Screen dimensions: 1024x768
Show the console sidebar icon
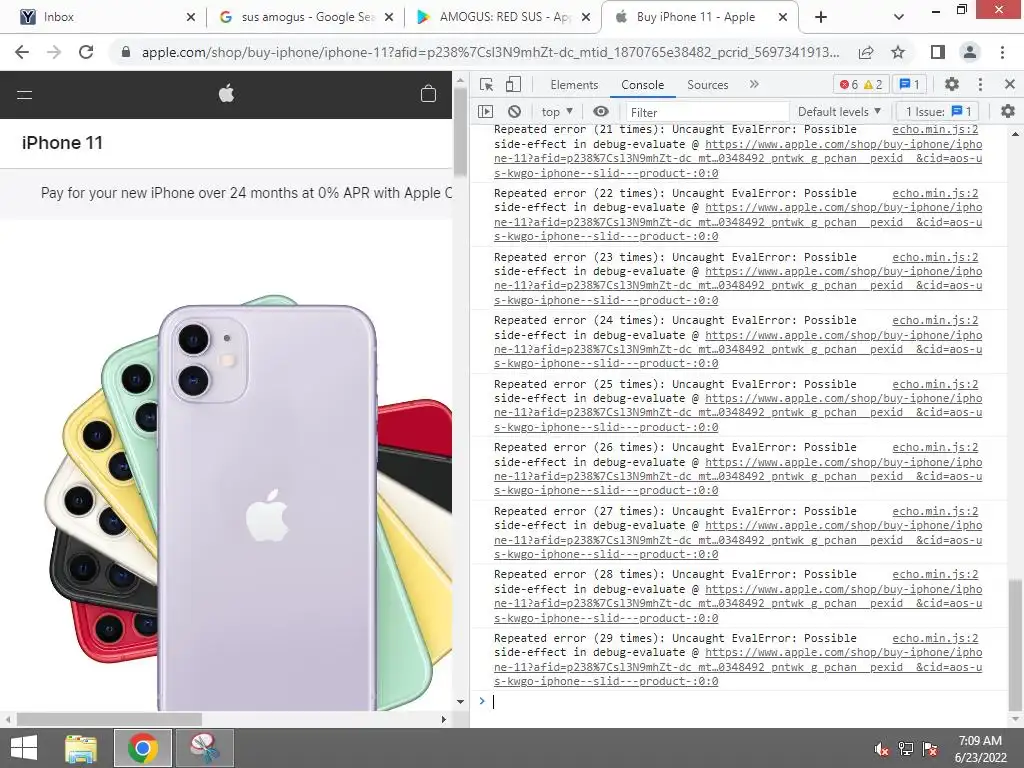(485, 112)
